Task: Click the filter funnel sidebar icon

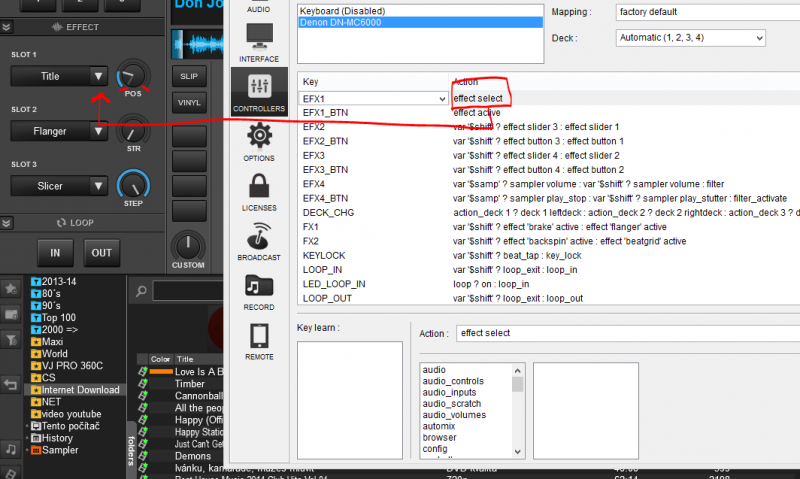Action: (x=11, y=339)
